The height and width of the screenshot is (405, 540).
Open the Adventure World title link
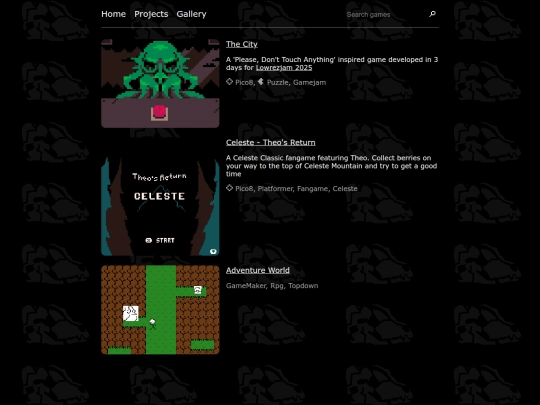point(258,270)
